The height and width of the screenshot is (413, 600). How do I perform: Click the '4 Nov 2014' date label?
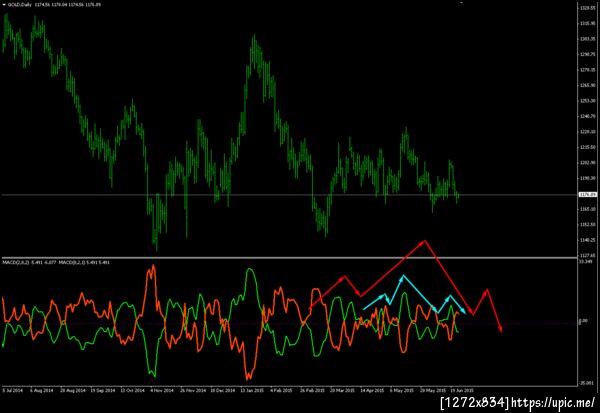pos(162,390)
